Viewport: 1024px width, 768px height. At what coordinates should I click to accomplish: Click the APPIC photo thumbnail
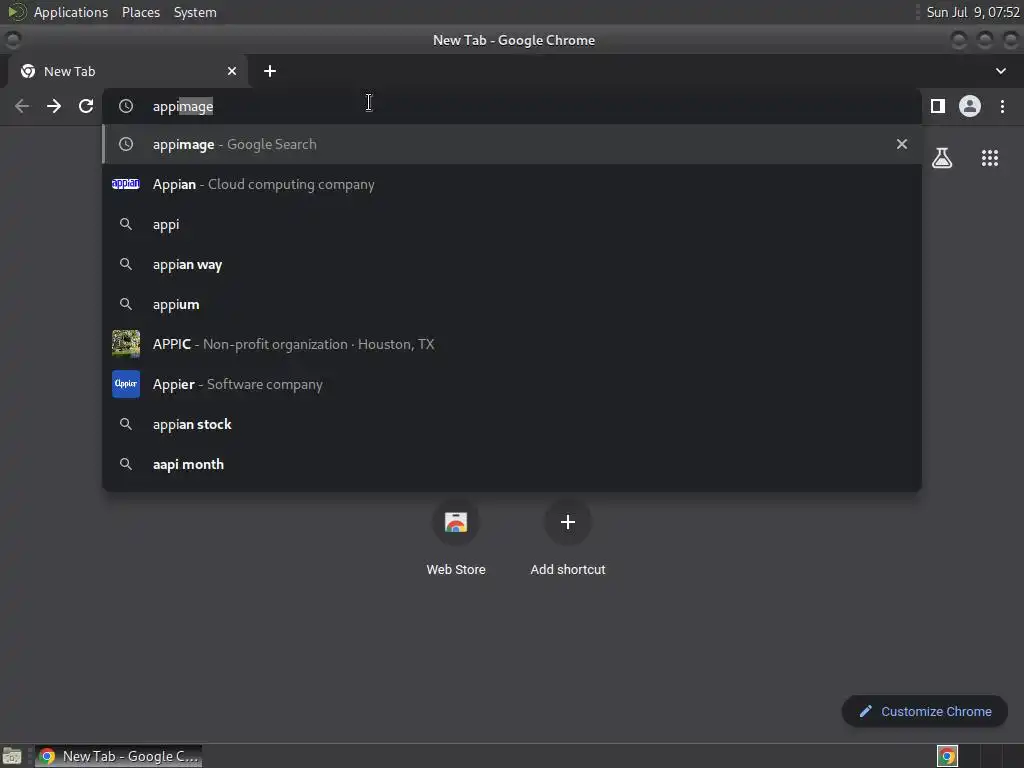tap(125, 344)
